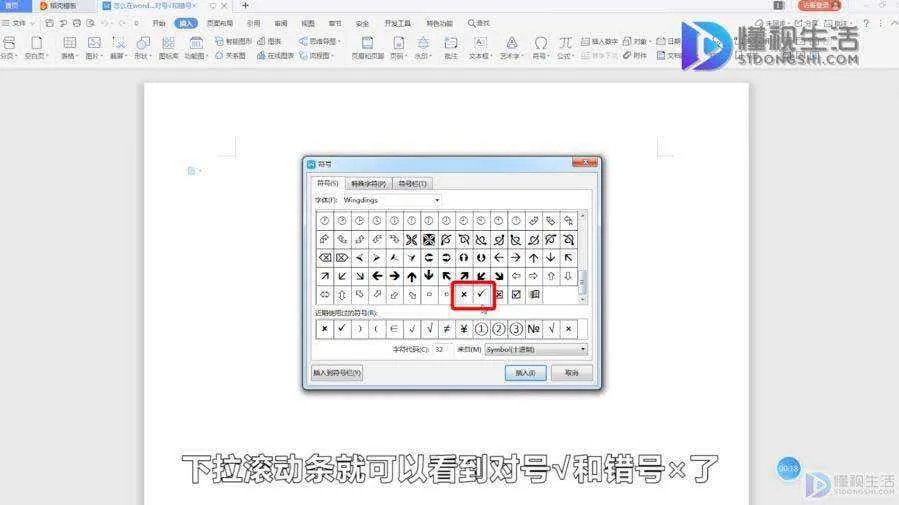
Task: Pick the bold left arrow symbol
Action: [x=377, y=276]
